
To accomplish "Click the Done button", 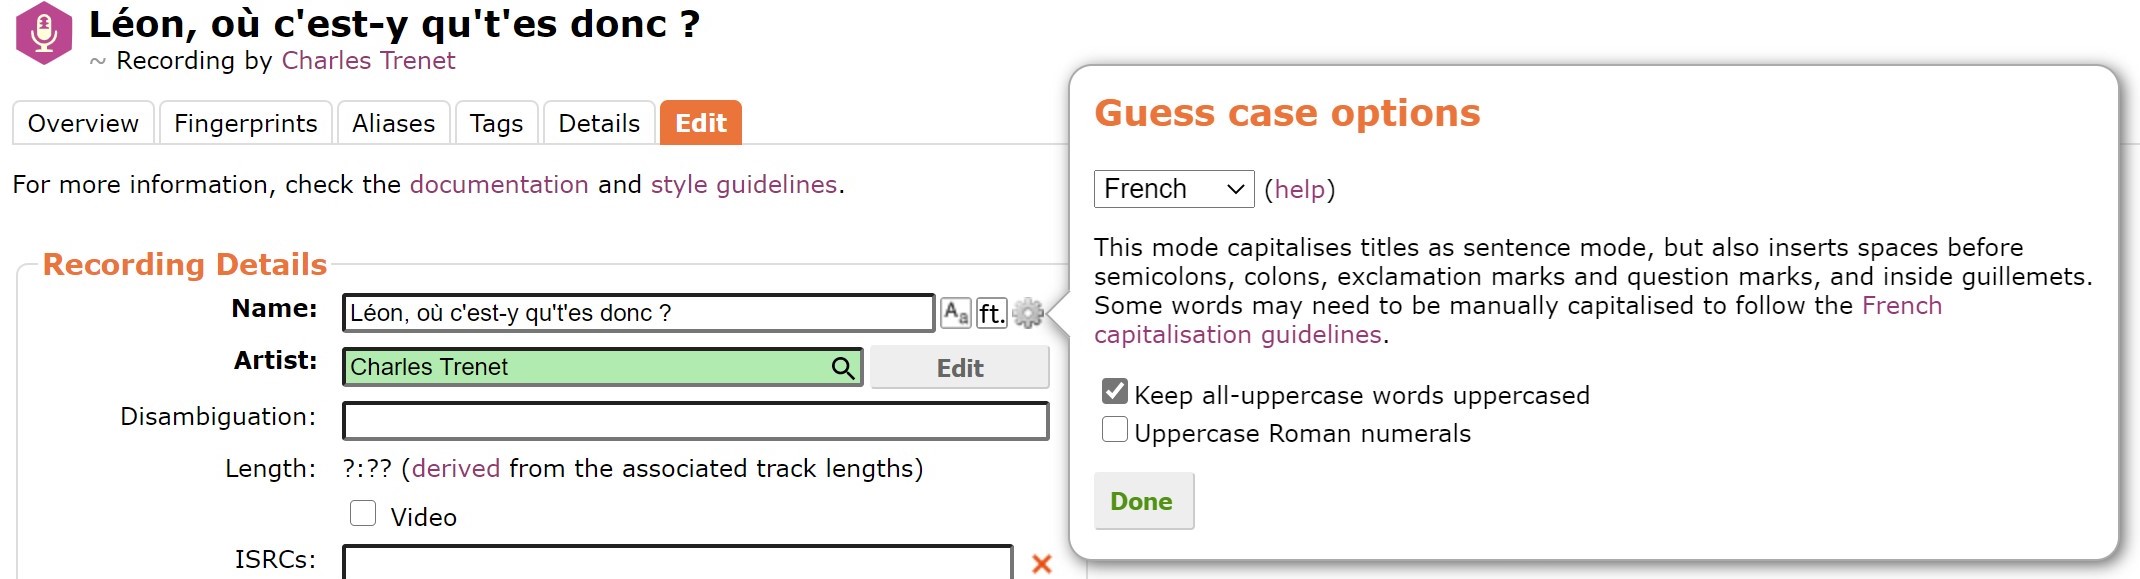I will point(1143,501).
